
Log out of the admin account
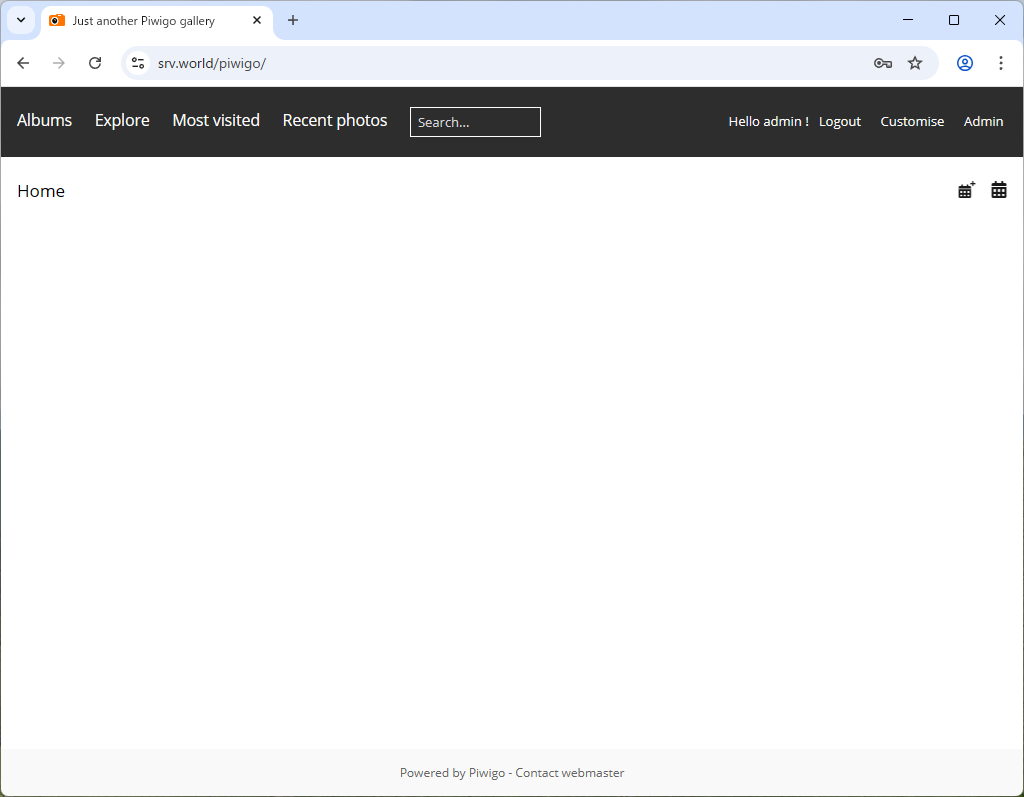pos(840,121)
